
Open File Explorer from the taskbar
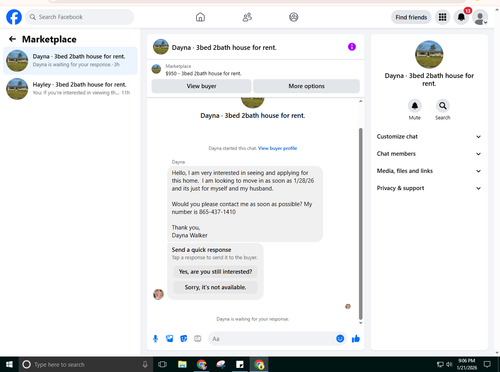tap(182, 364)
